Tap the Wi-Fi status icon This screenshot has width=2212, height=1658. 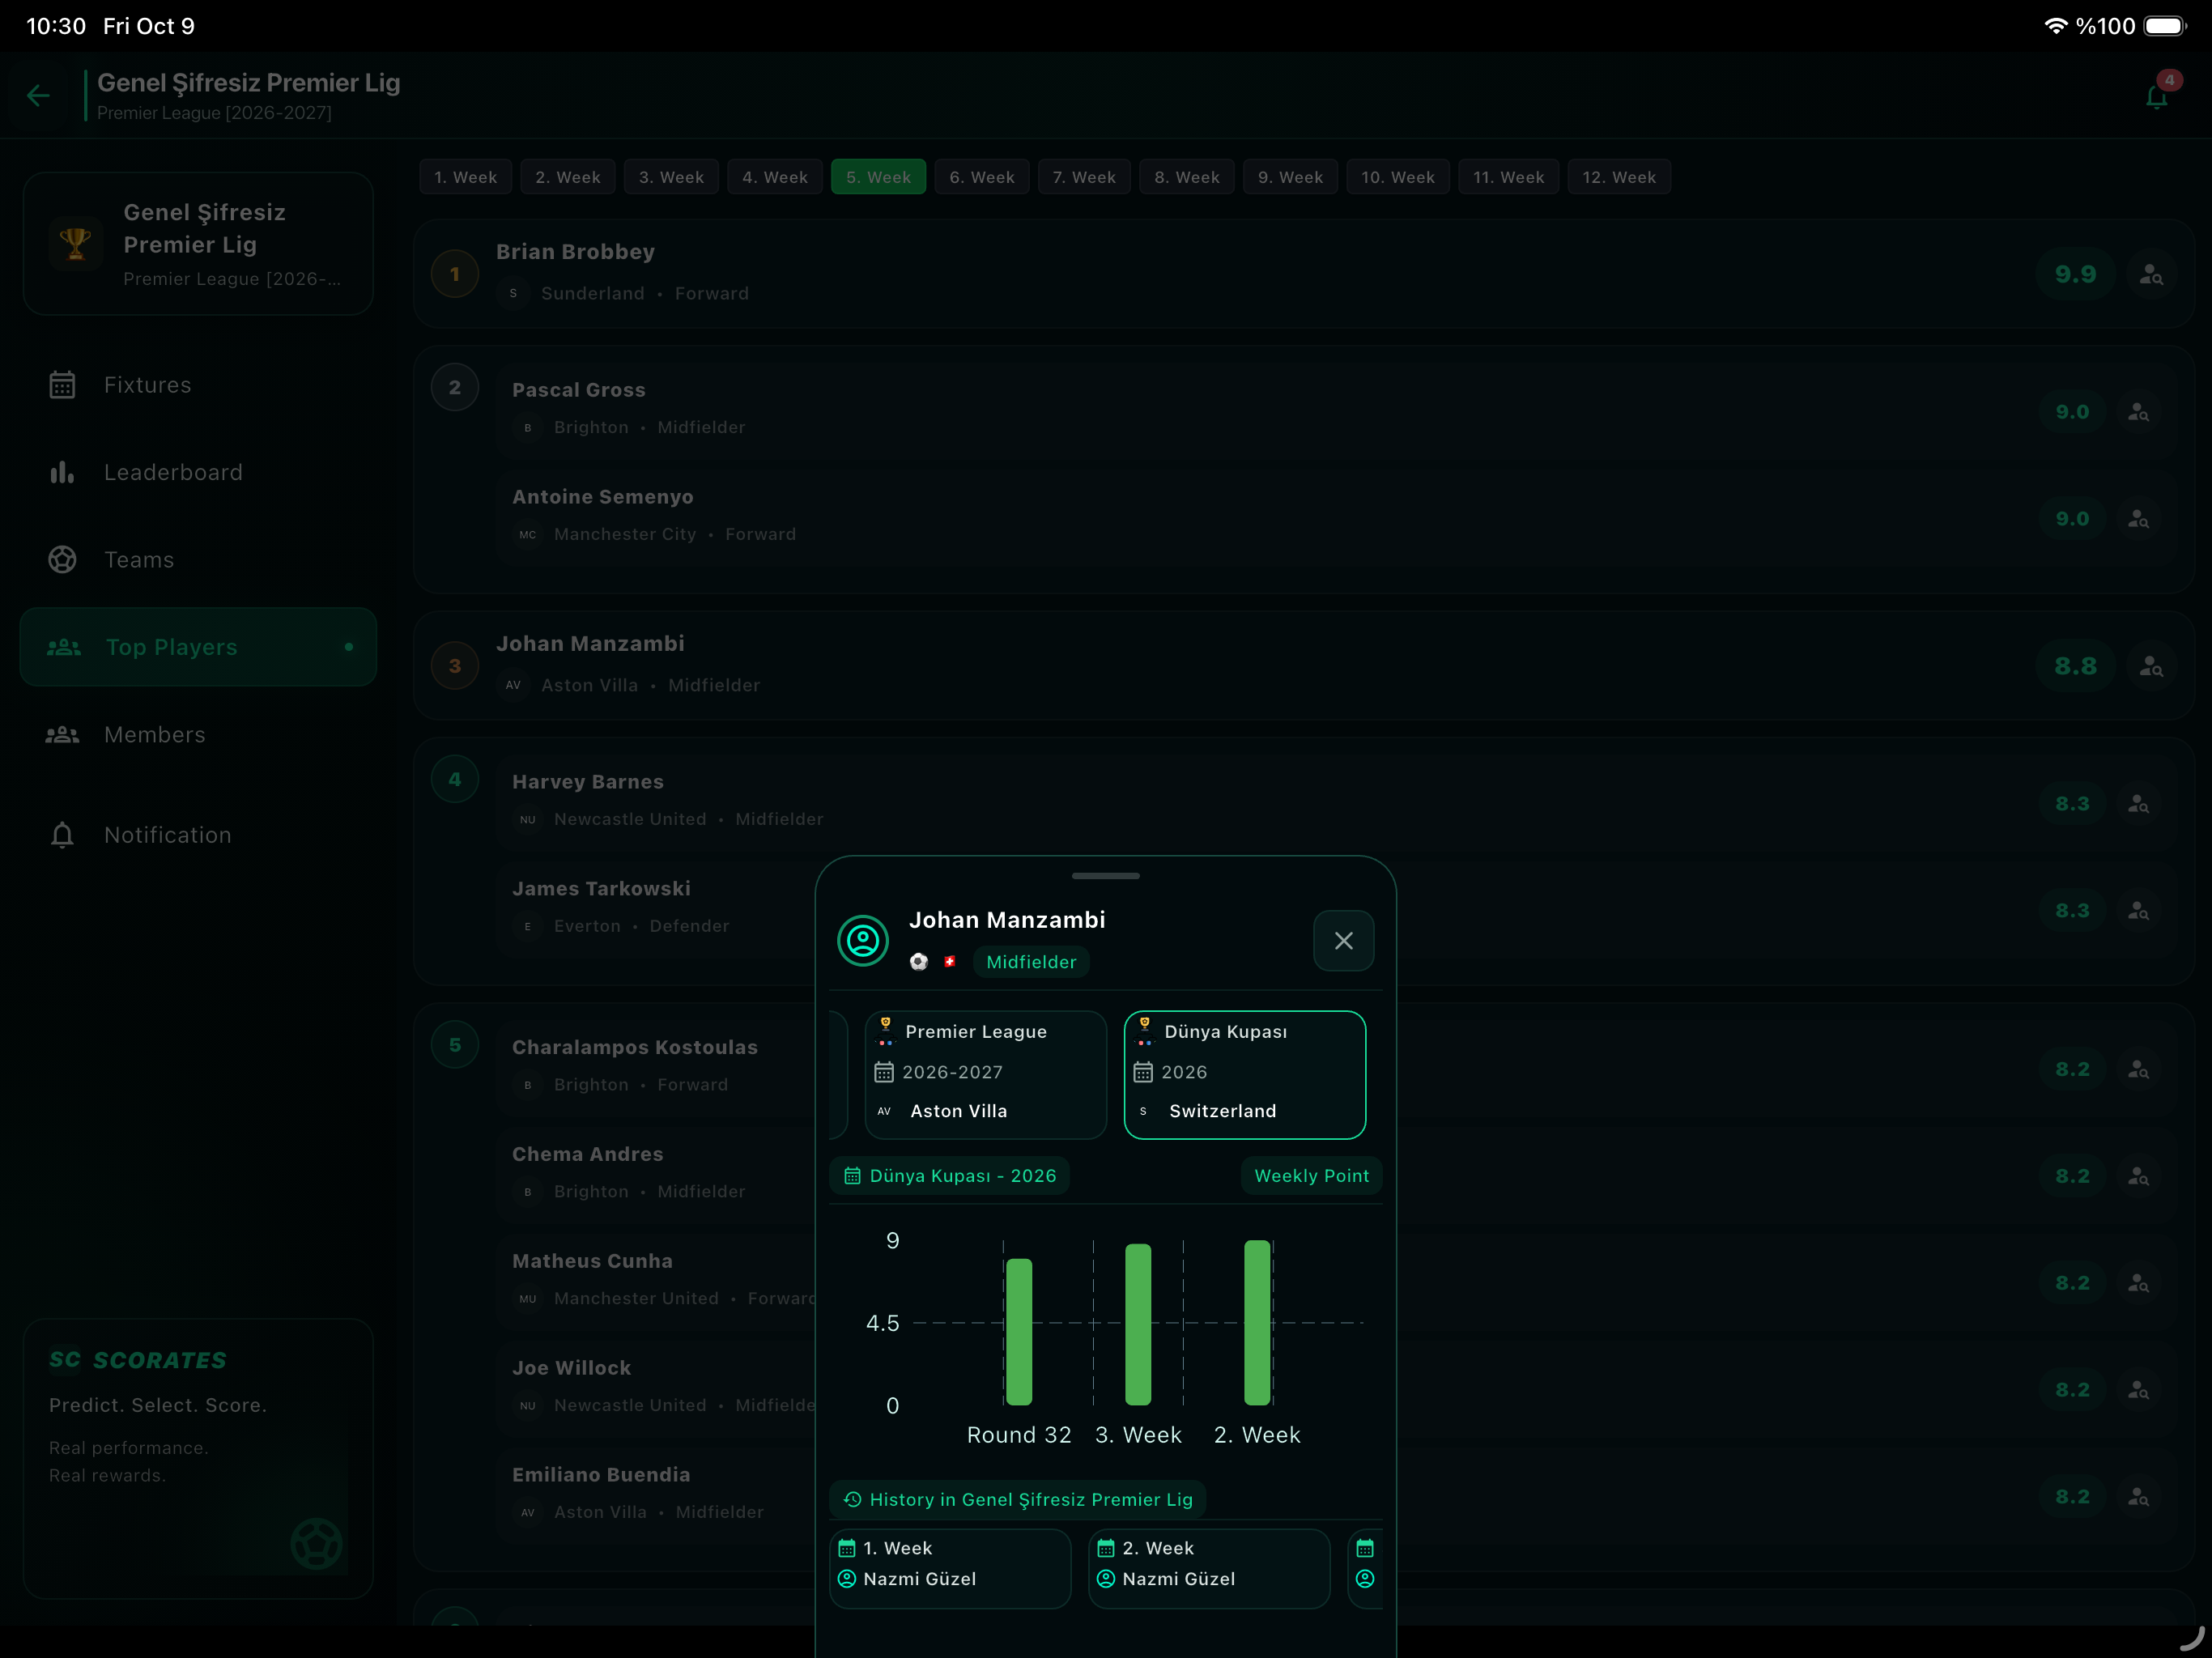pos(2055,26)
